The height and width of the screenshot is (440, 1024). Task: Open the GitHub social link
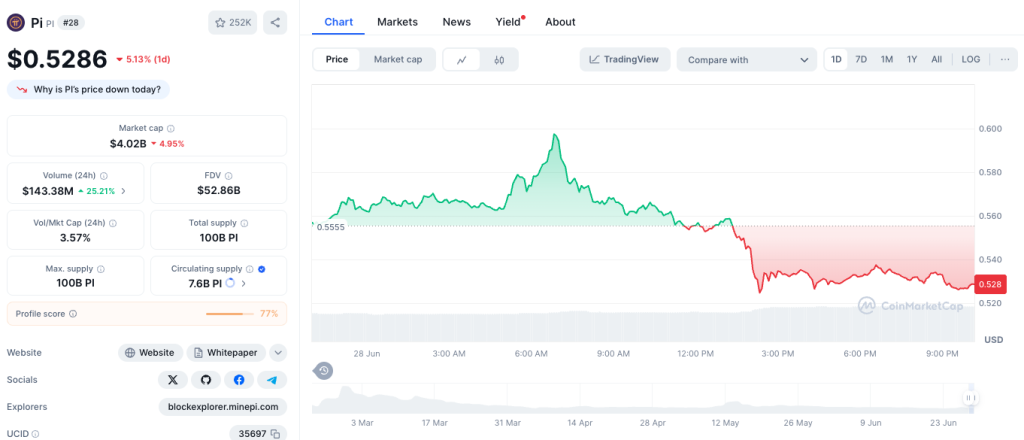[x=206, y=380]
